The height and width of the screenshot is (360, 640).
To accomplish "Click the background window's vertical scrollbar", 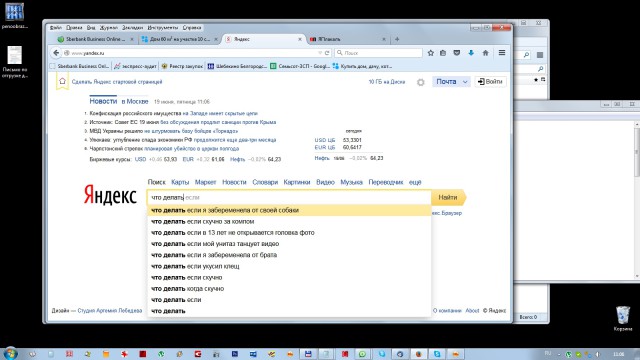I will click(x=637, y=200).
